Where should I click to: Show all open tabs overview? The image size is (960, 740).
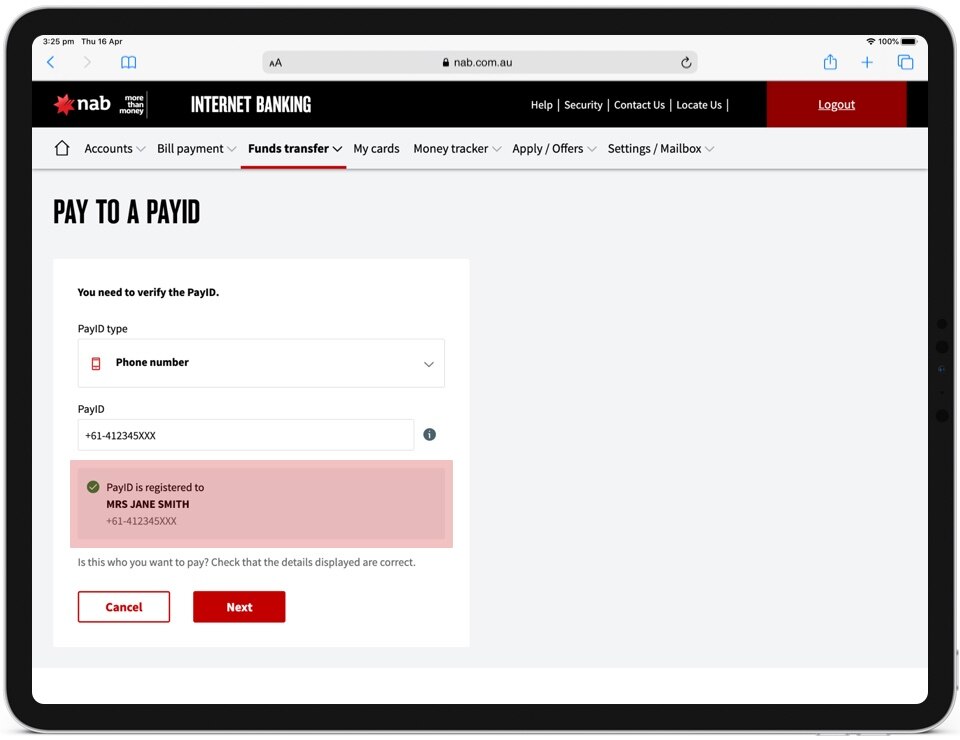click(x=905, y=62)
